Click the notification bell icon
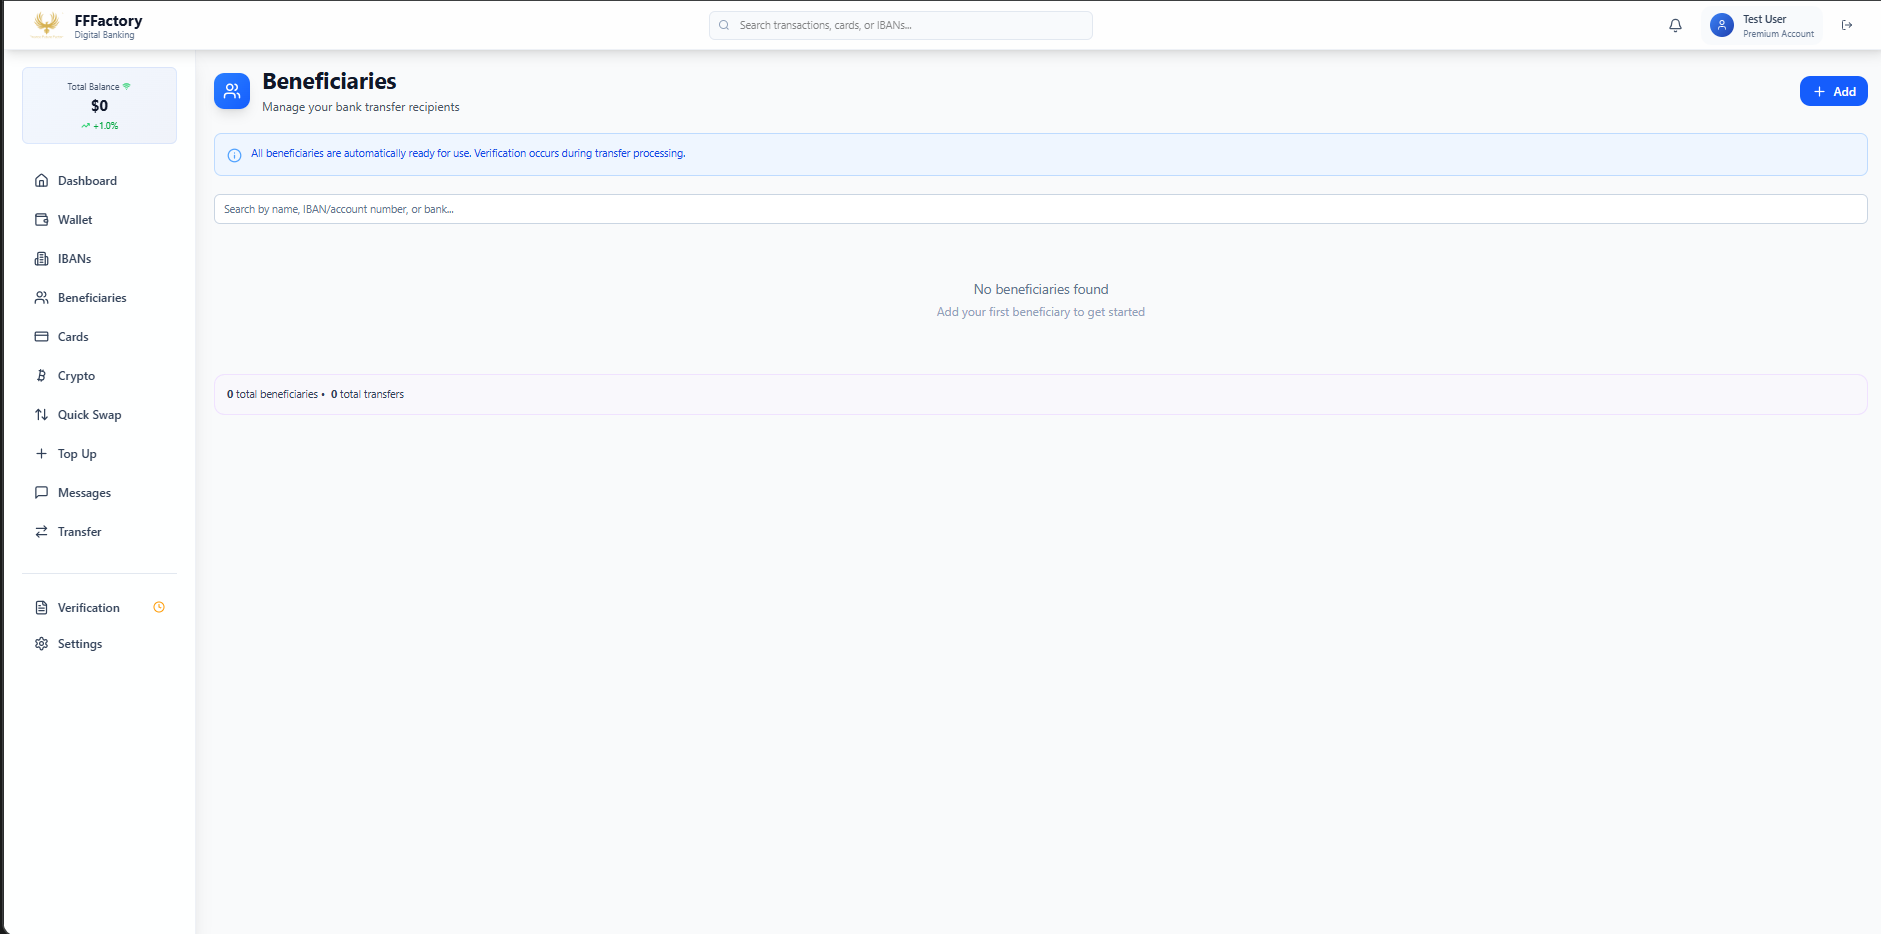This screenshot has width=1881, height=934. tap(1675, 26)
